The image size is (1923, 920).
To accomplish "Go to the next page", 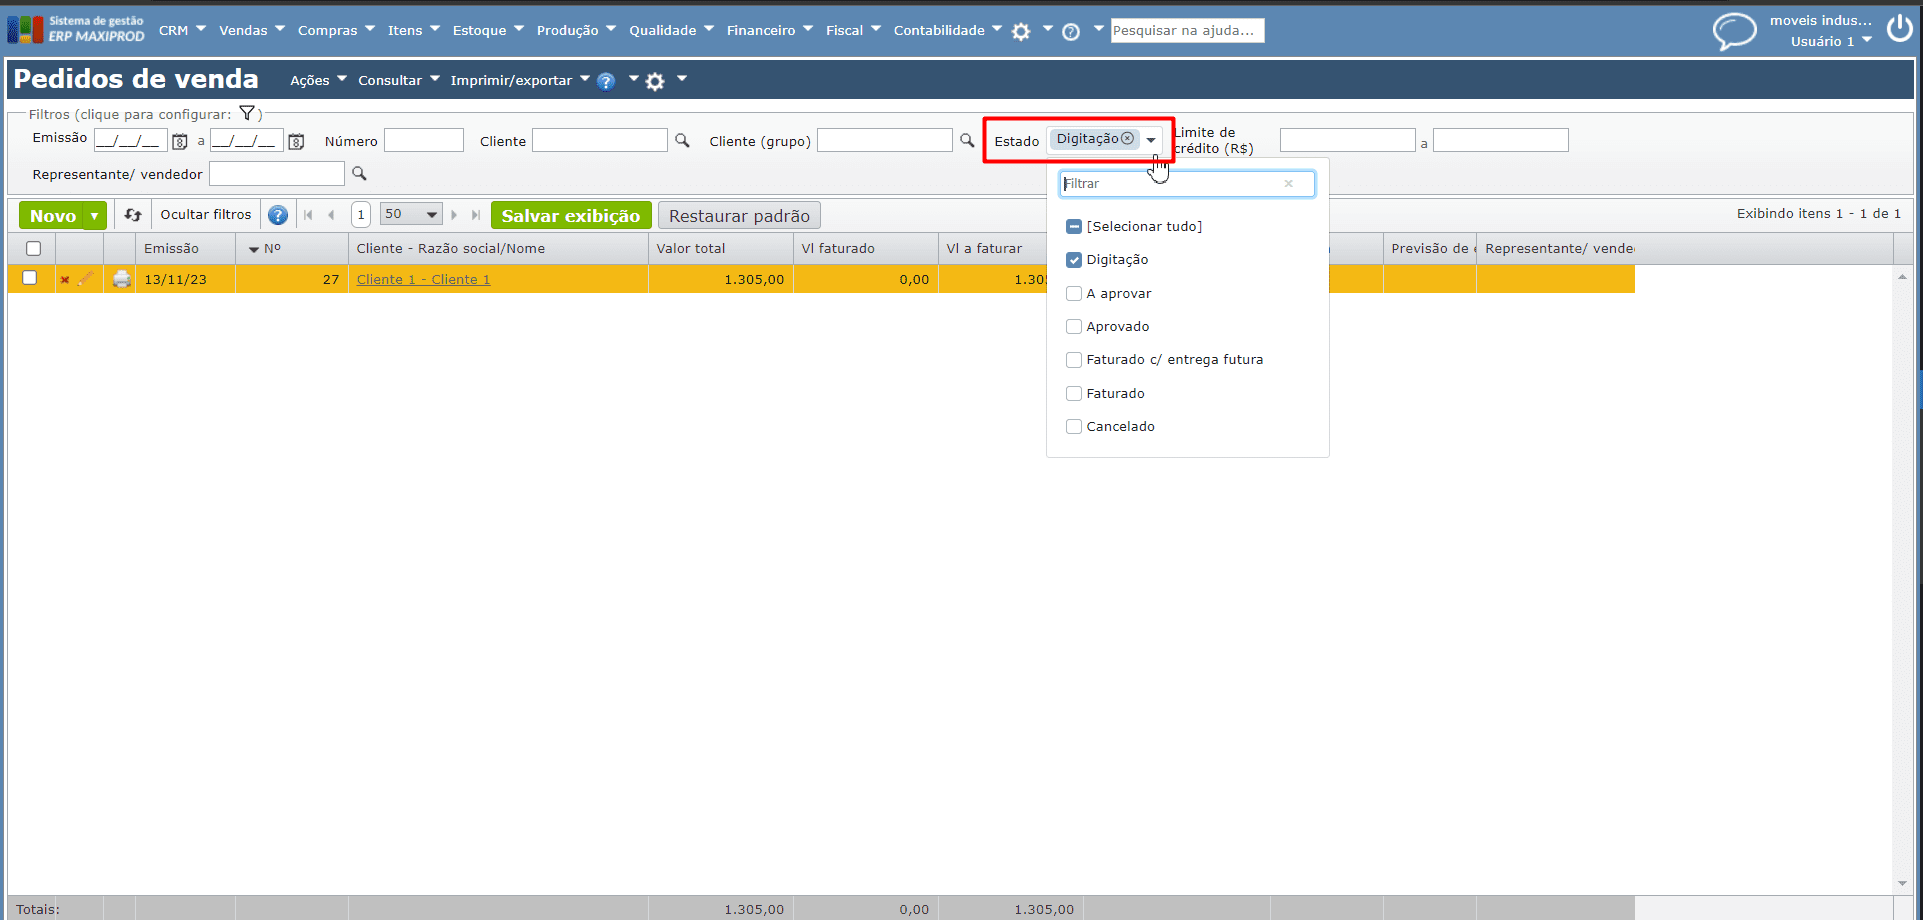I will (x=454, y=215).
